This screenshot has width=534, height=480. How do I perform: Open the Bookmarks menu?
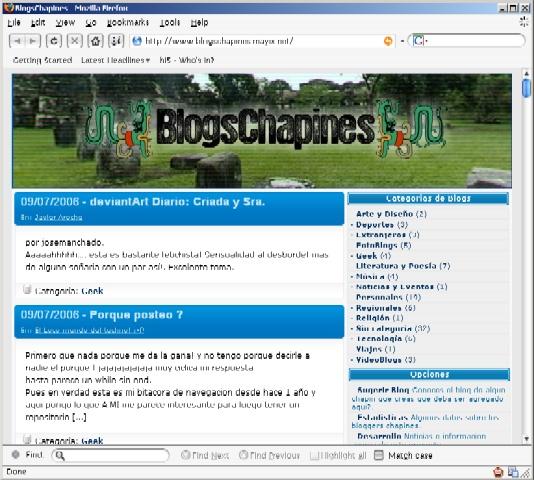[128, 22]
